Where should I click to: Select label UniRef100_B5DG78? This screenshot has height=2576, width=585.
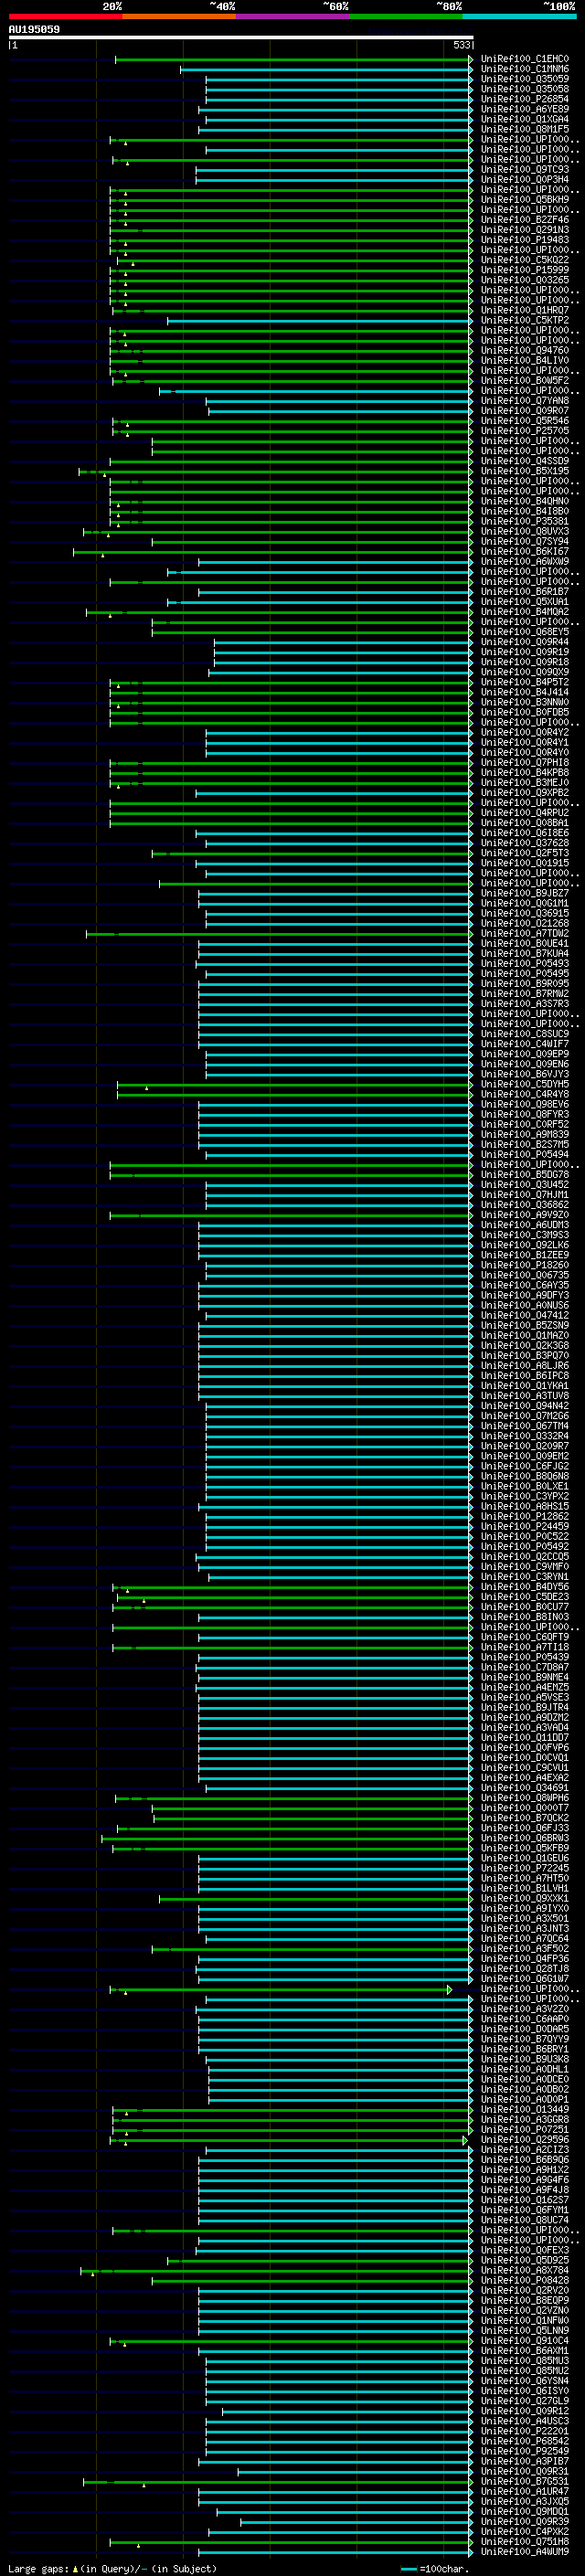(524, 1175)
